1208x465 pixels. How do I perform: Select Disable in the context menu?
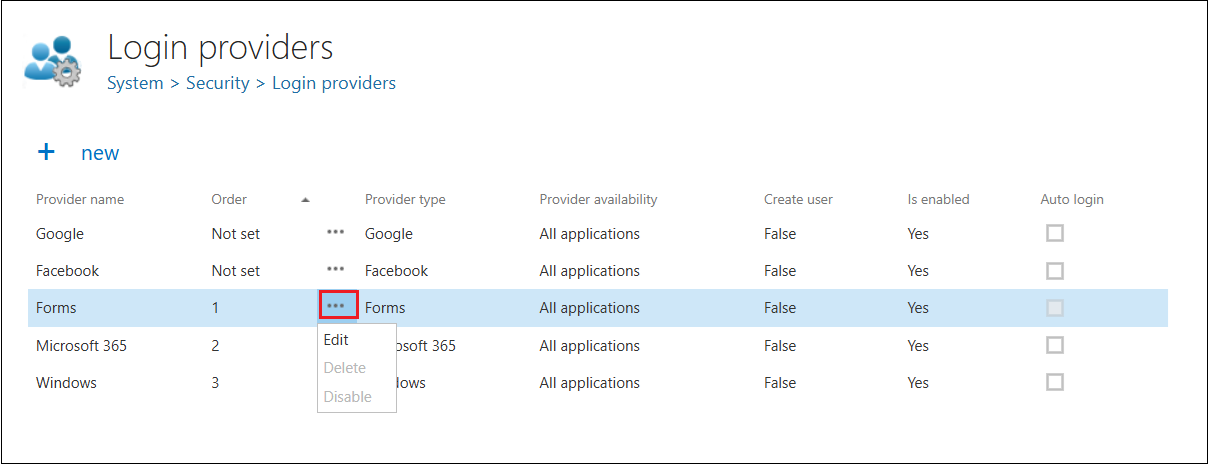348,397
